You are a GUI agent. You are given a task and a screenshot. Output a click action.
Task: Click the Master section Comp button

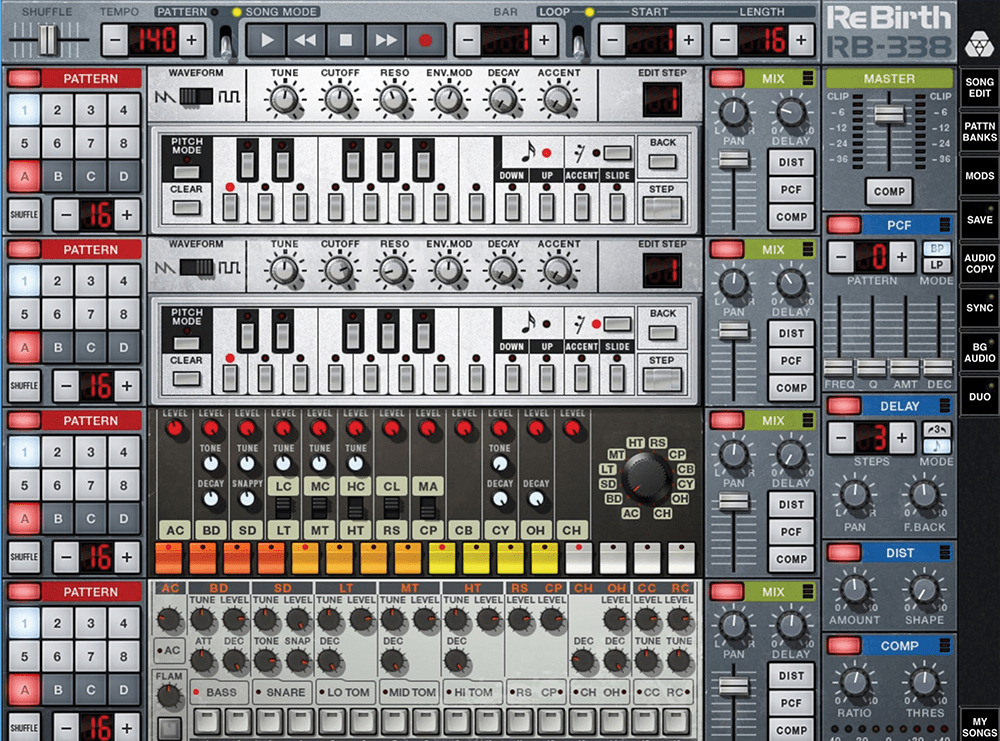click(x=889, y=191)
